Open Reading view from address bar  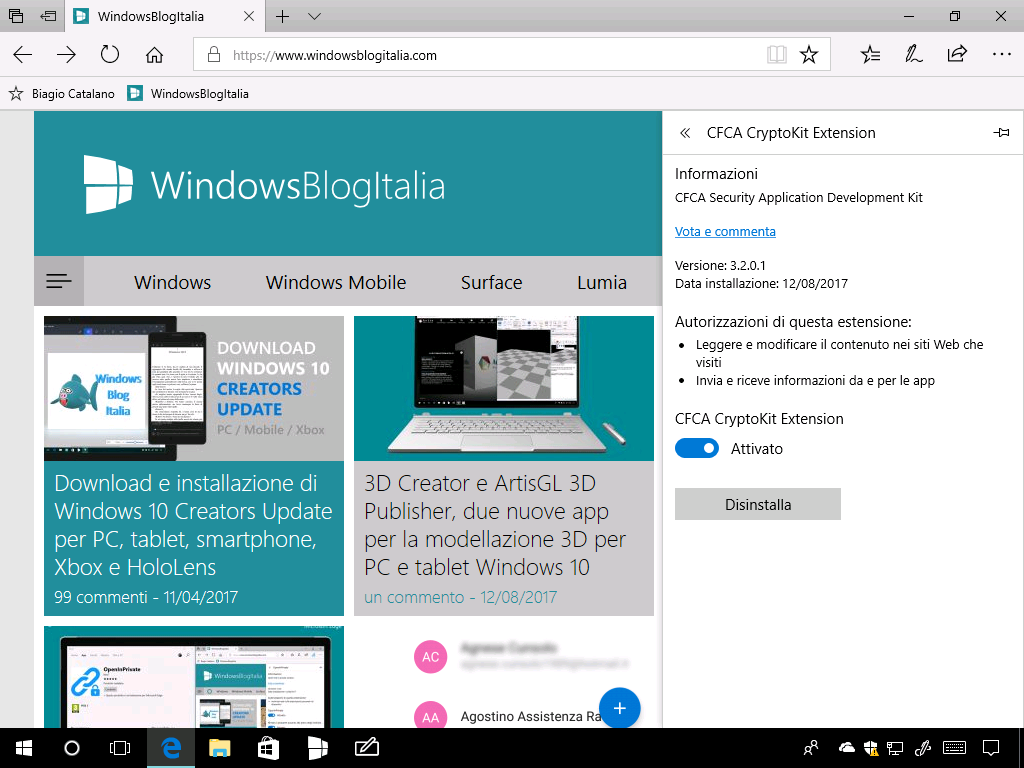pyautogui.click(x=776, y=55)
